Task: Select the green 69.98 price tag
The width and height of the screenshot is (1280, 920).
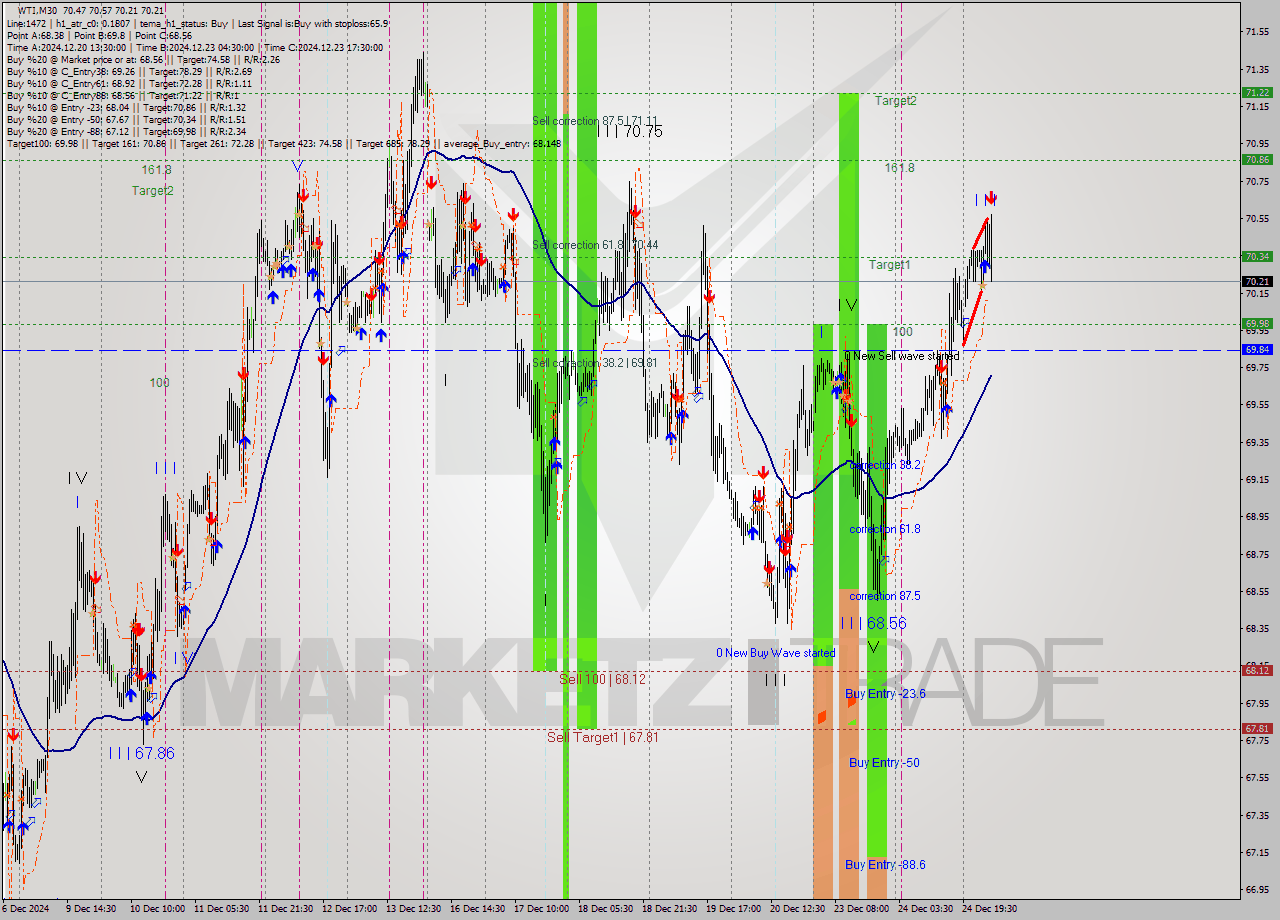Action: (x=1257, y=323)
